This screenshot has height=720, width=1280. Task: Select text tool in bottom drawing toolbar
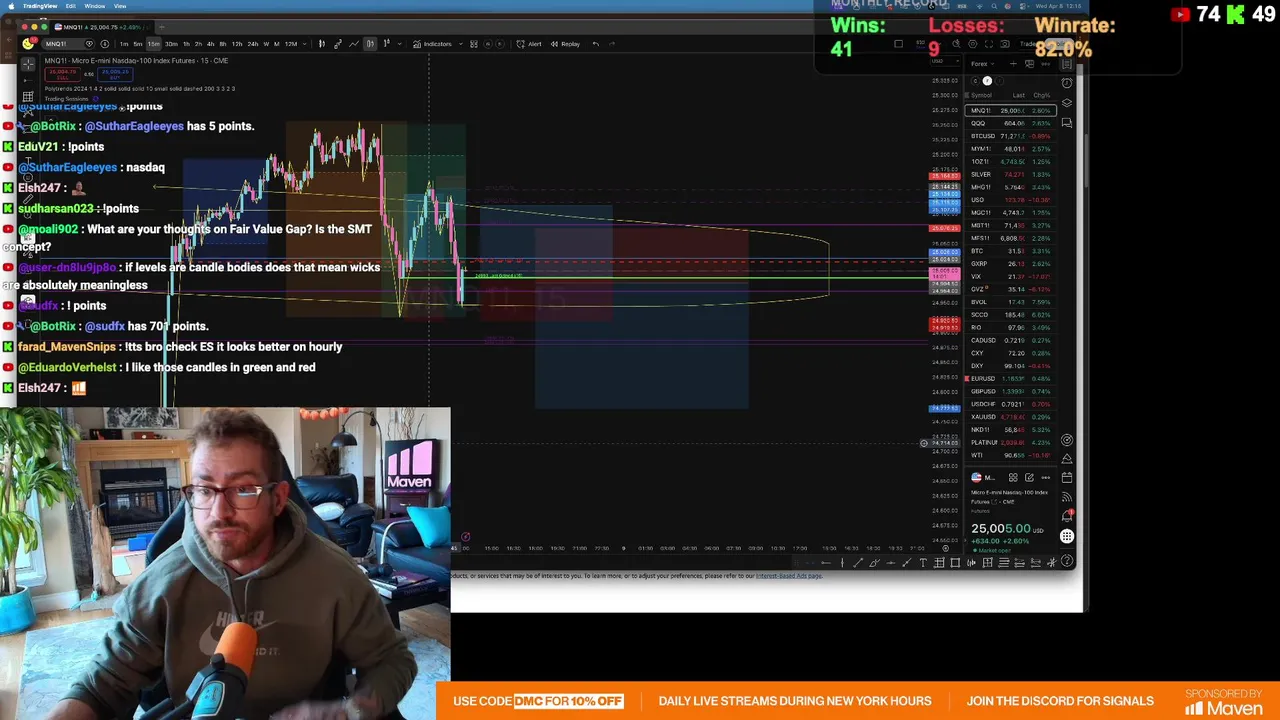[x=923, y=563]
